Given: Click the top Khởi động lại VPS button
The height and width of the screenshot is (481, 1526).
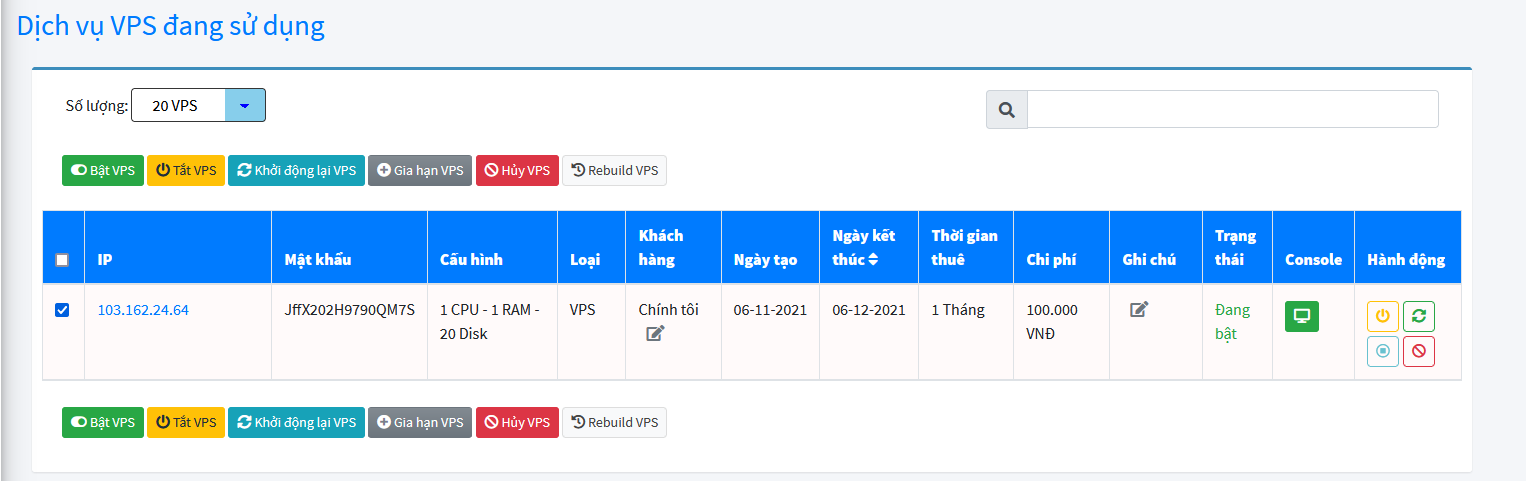Looking at the screenshot, I should [x=296, y=171].
